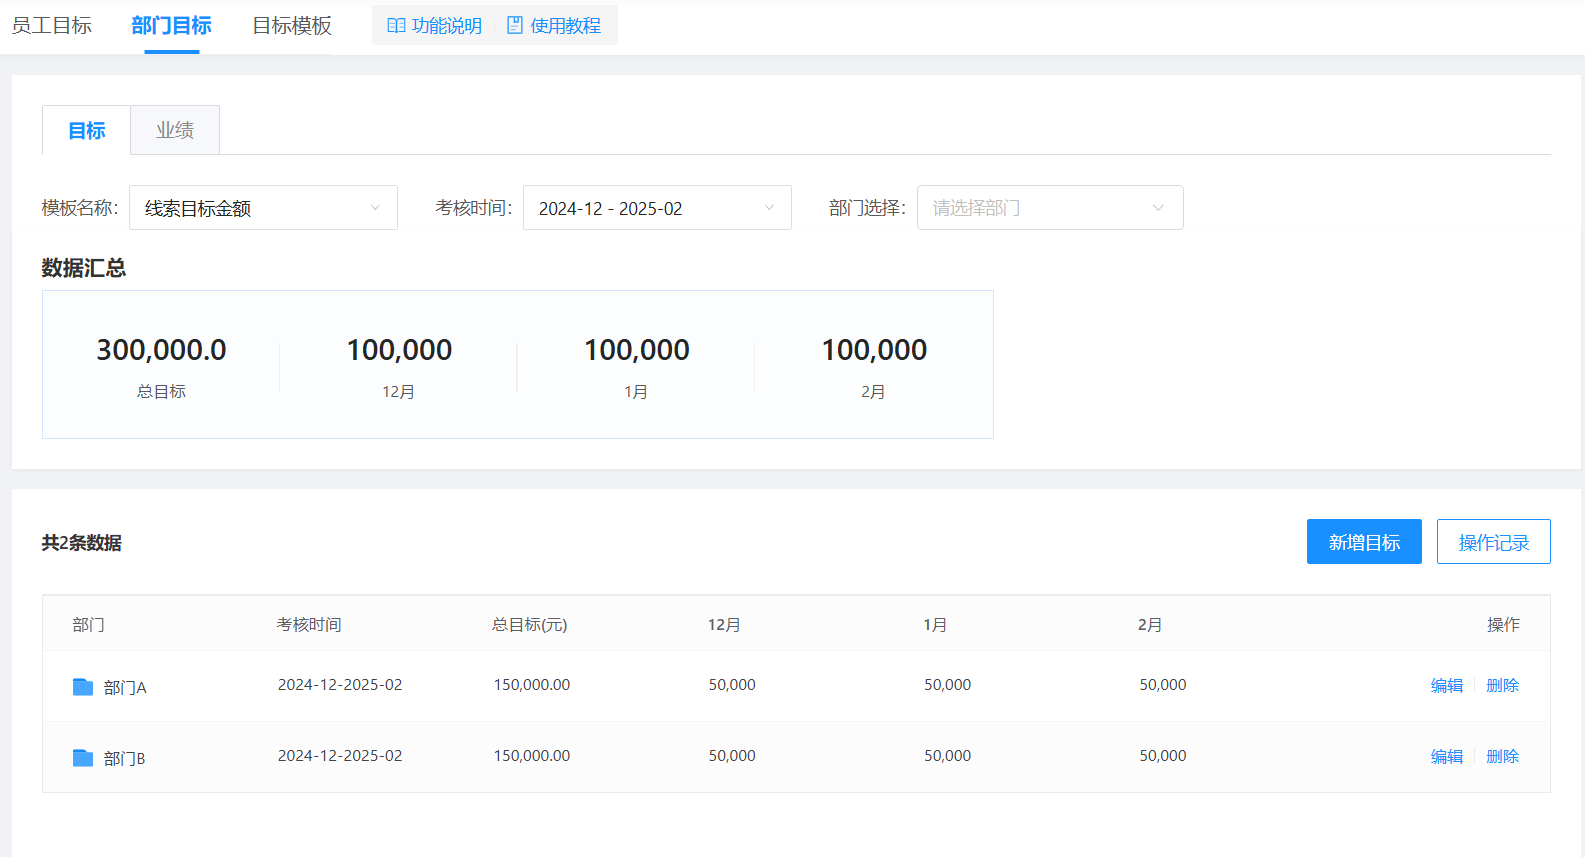The width and height of the screenshot is (1585, 857).
Task: Click 部门B's 1月 value 50,000
Action: [x=947, y=756]
